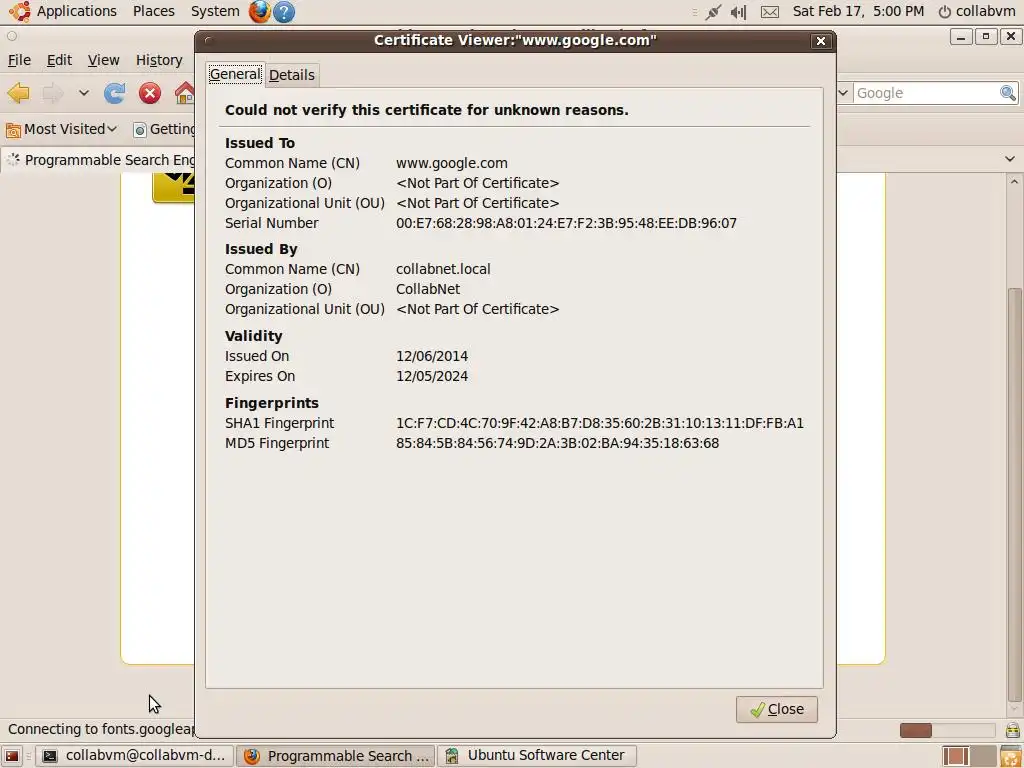Screen dimensions: 1024x768
Task: Click the expiry date 12/05/2024
Action: tap(432, 376)
